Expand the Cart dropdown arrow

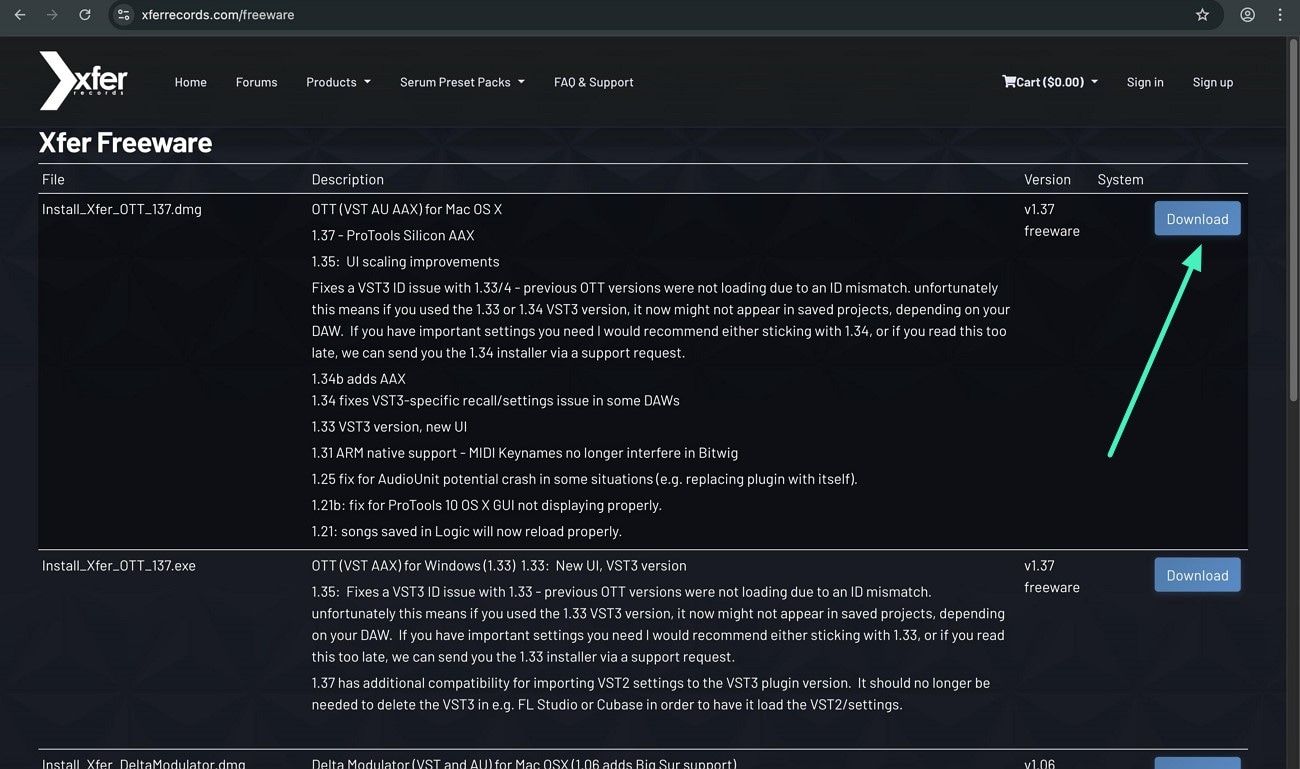pos(1093,82)
